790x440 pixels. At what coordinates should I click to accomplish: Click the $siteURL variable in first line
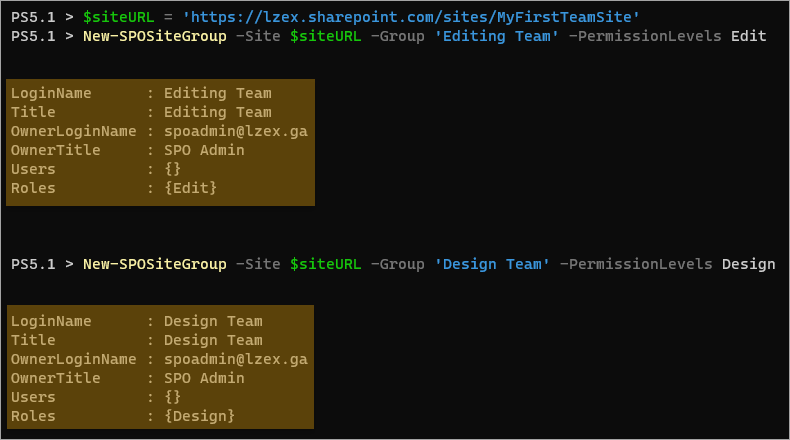click(x=118, y=18)
